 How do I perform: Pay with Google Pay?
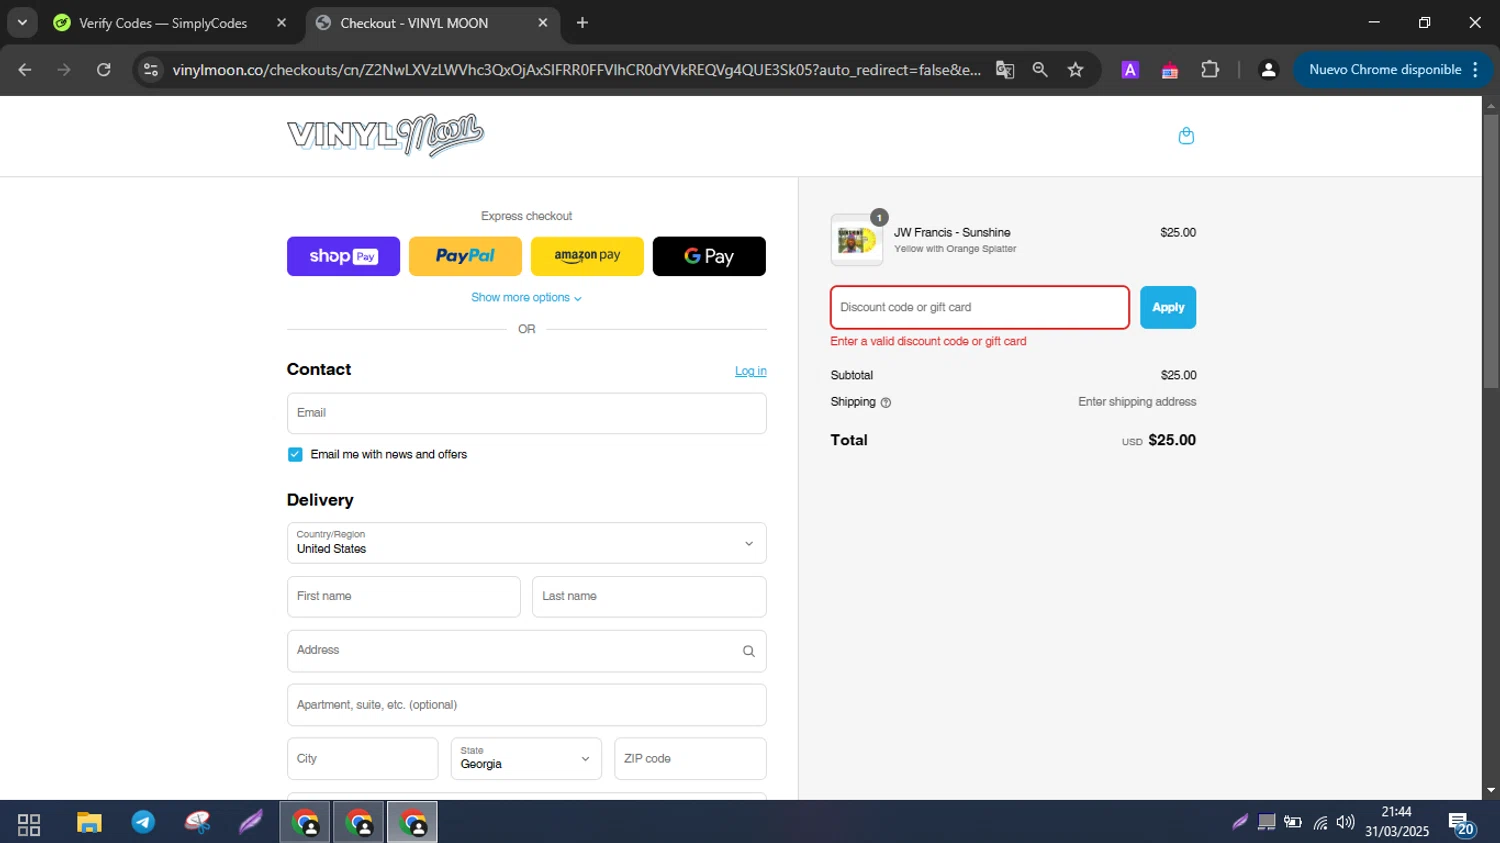tap(709, 256)
